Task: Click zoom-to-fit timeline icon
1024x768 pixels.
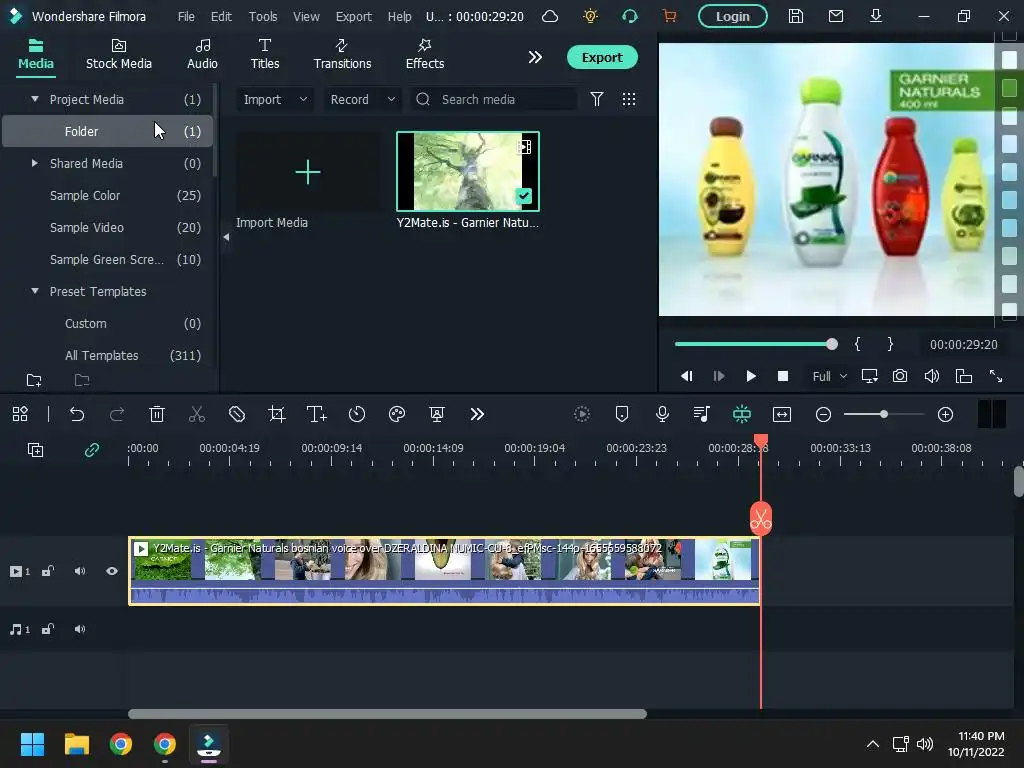Action: (x=782, y=414)
